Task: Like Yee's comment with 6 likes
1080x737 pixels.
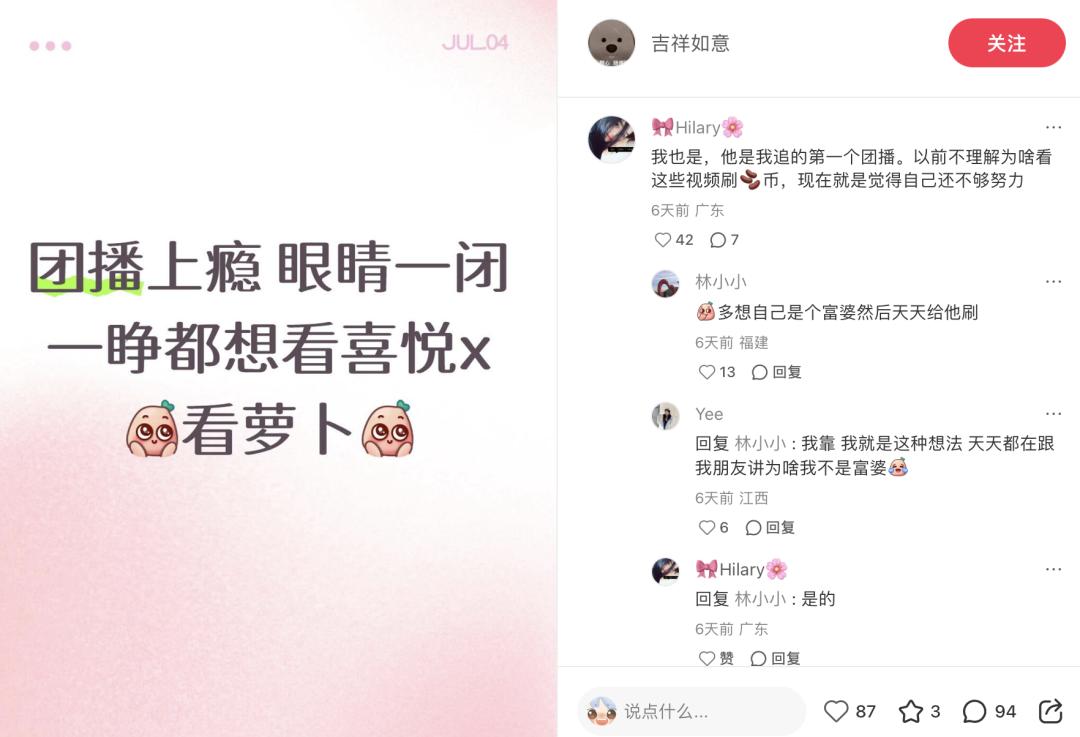Action: point(714,528)
